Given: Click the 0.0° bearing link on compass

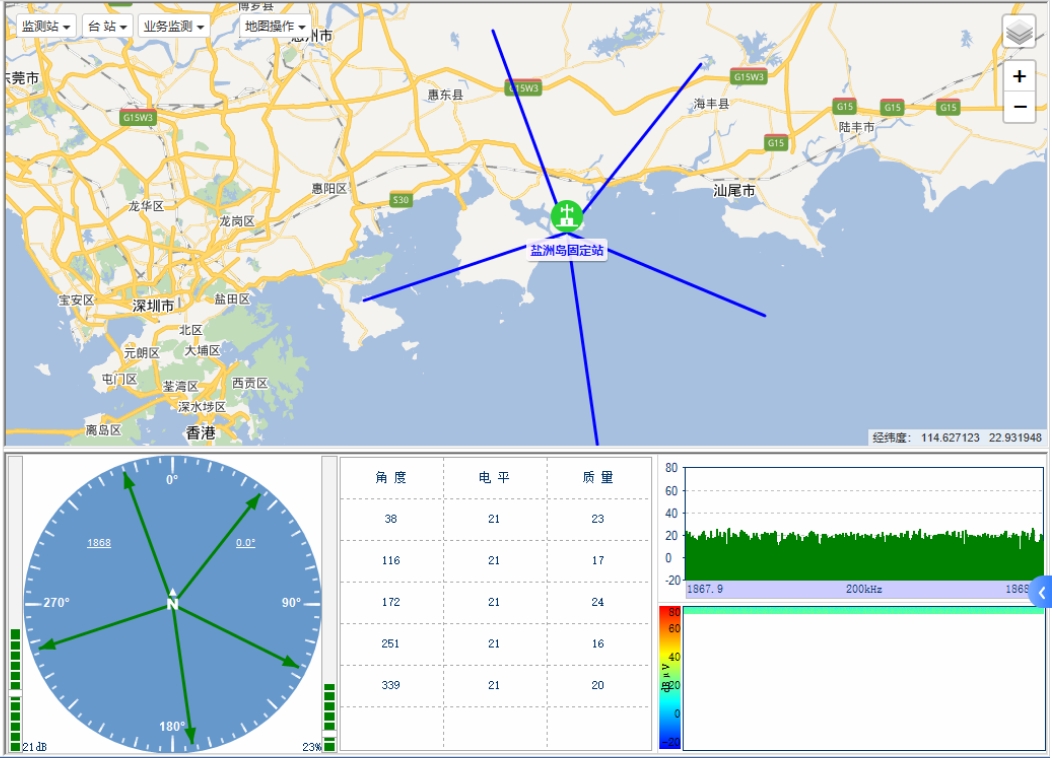Looking at the screenshot, I should pos(246,543).
